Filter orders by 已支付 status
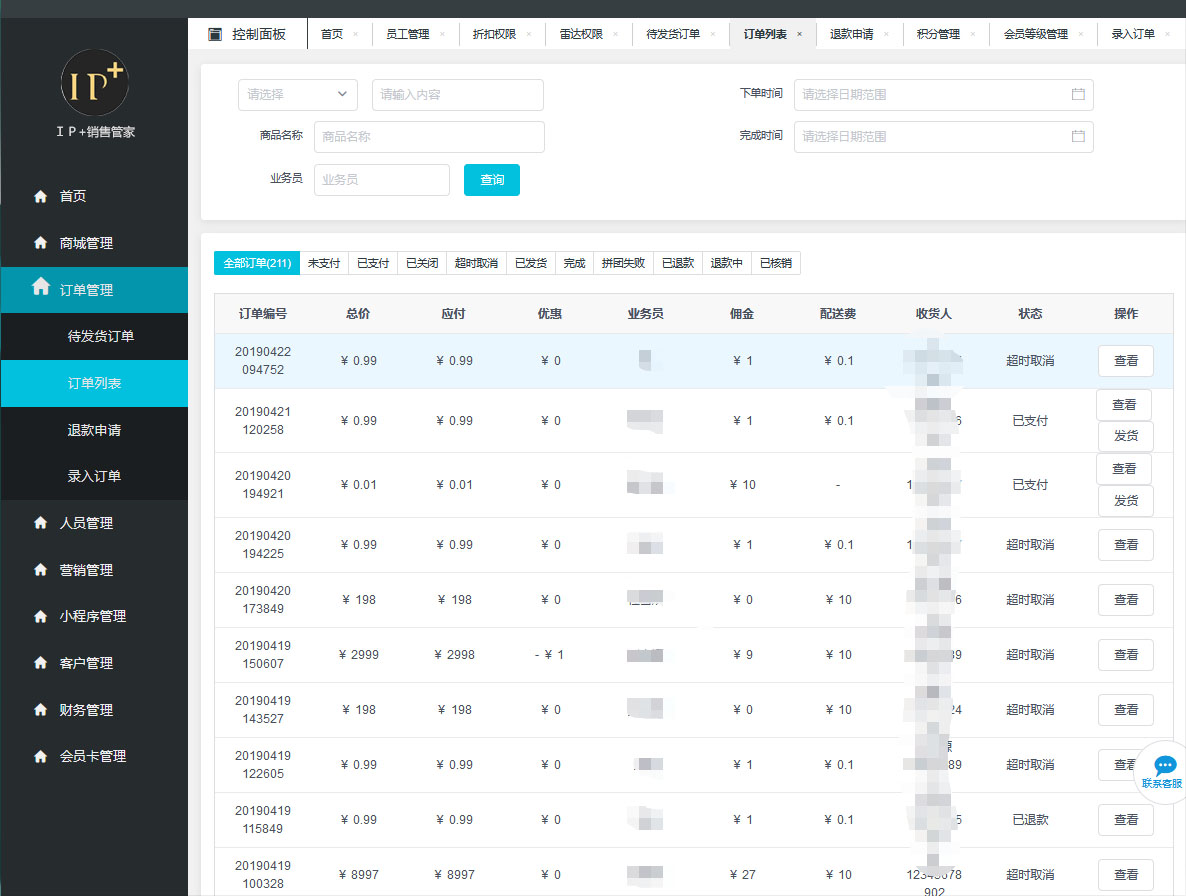This screenshot has width=1186, height=896. click(x=373, y=264)
